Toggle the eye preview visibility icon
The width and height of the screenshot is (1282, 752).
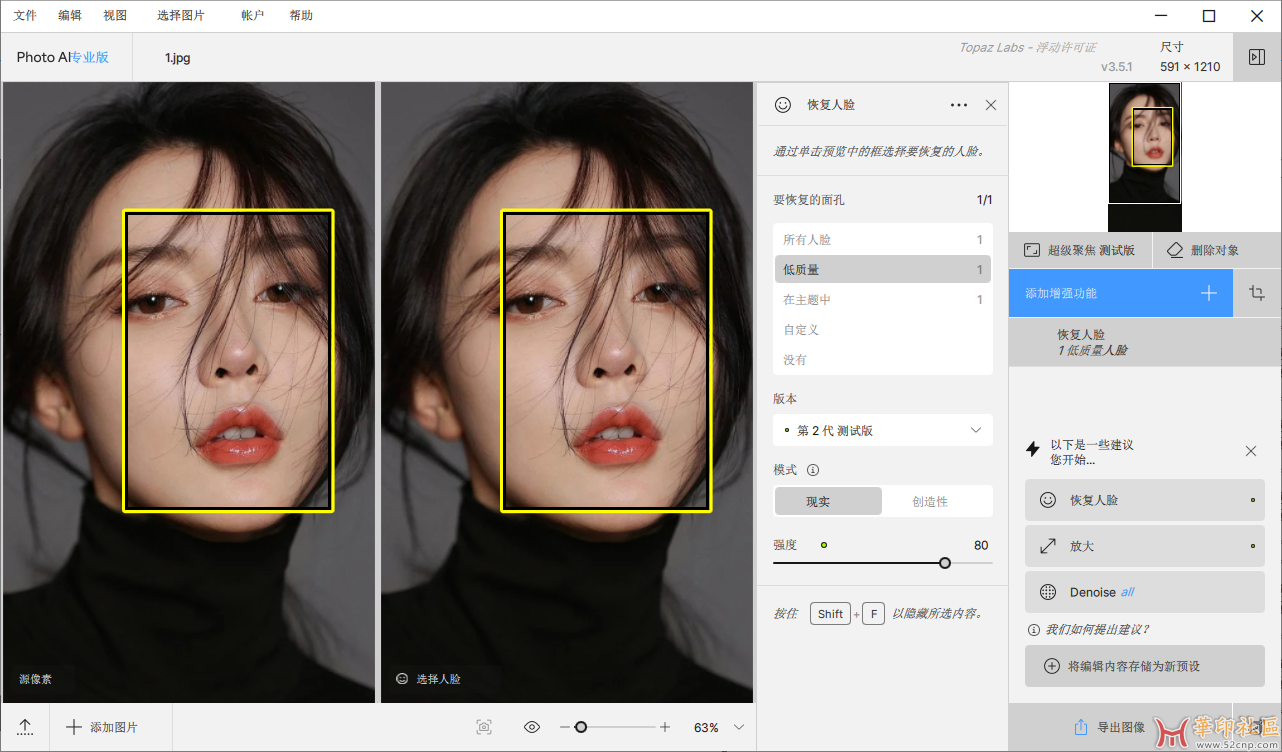coord(532,727)
